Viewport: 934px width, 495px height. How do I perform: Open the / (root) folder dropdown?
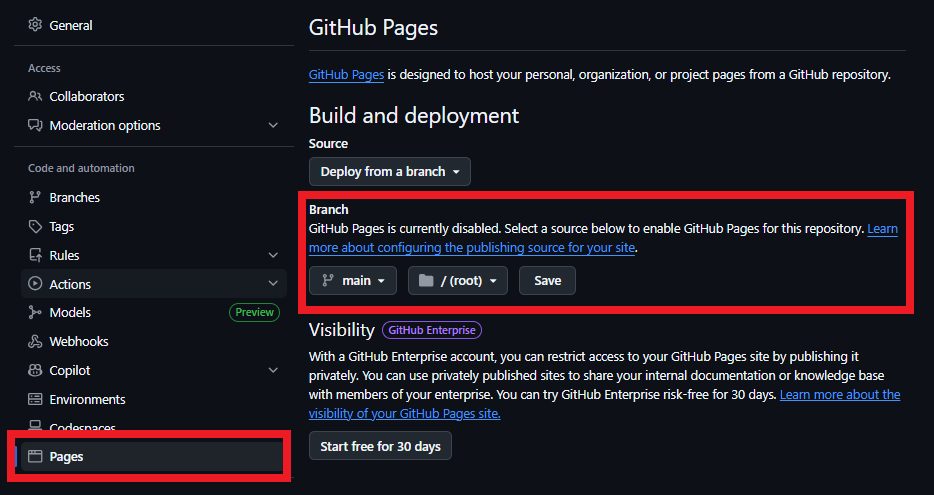click(457, 281)
